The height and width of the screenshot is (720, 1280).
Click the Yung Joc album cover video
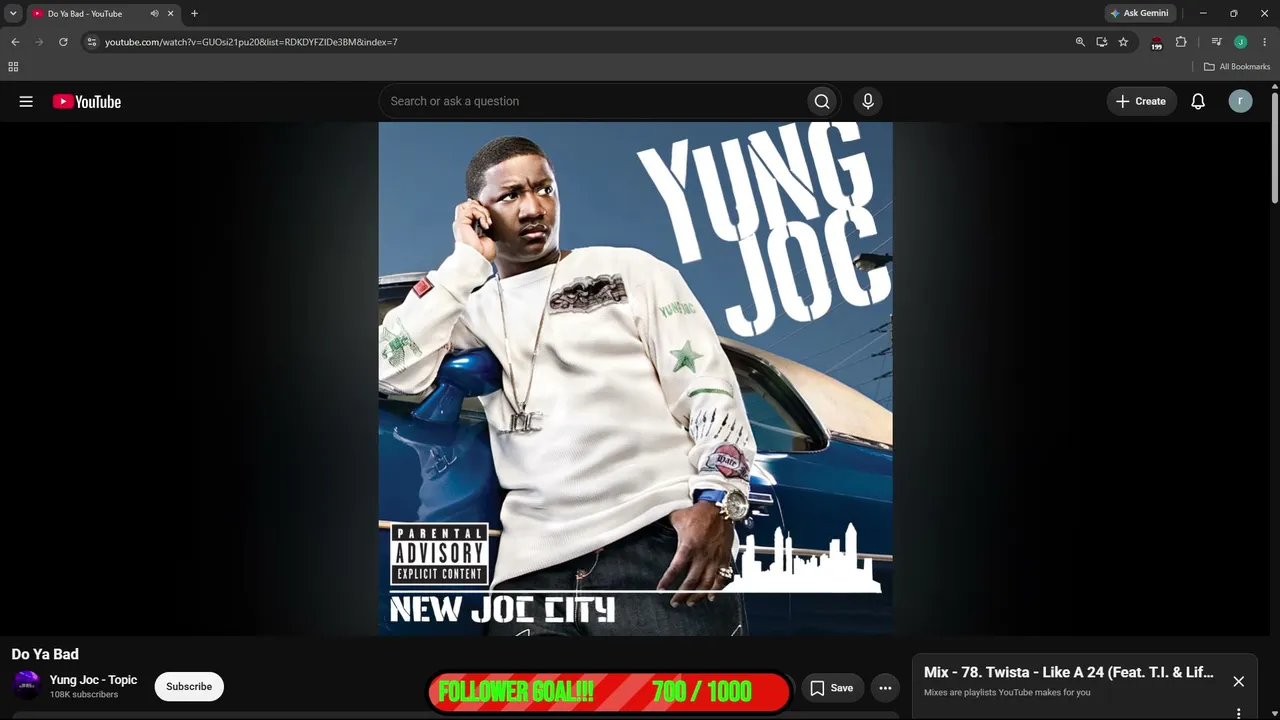click(635, 378)
